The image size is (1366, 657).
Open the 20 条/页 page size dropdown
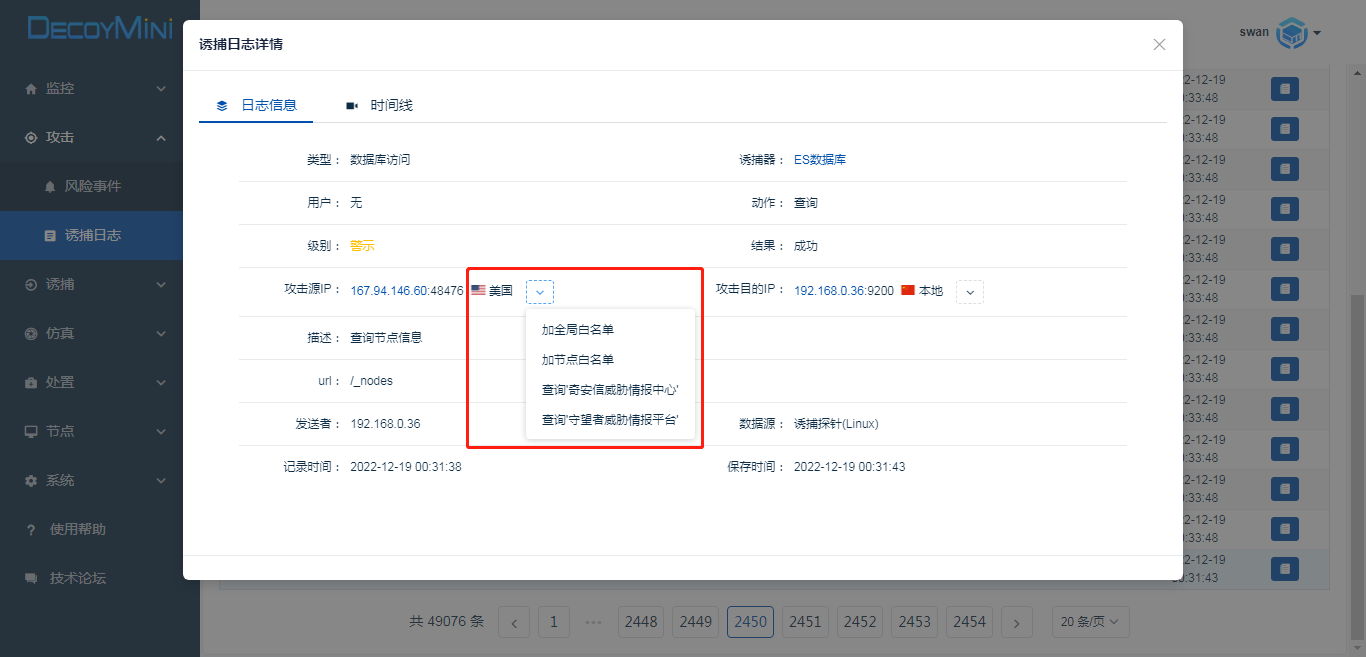click(x=1090, y=622)
